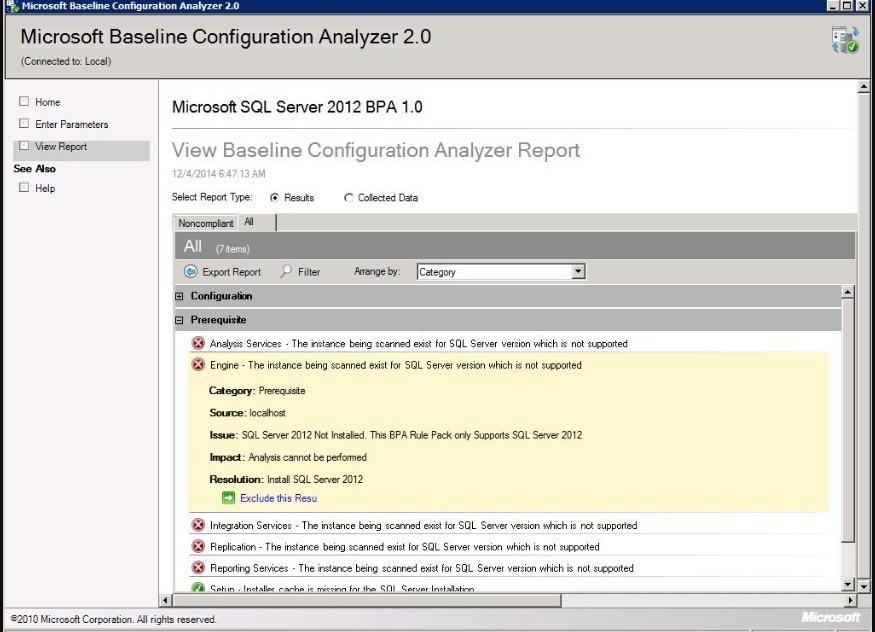Click the outer page scroll down arrow
The image size is (875, 632).
tap(863, 586)
